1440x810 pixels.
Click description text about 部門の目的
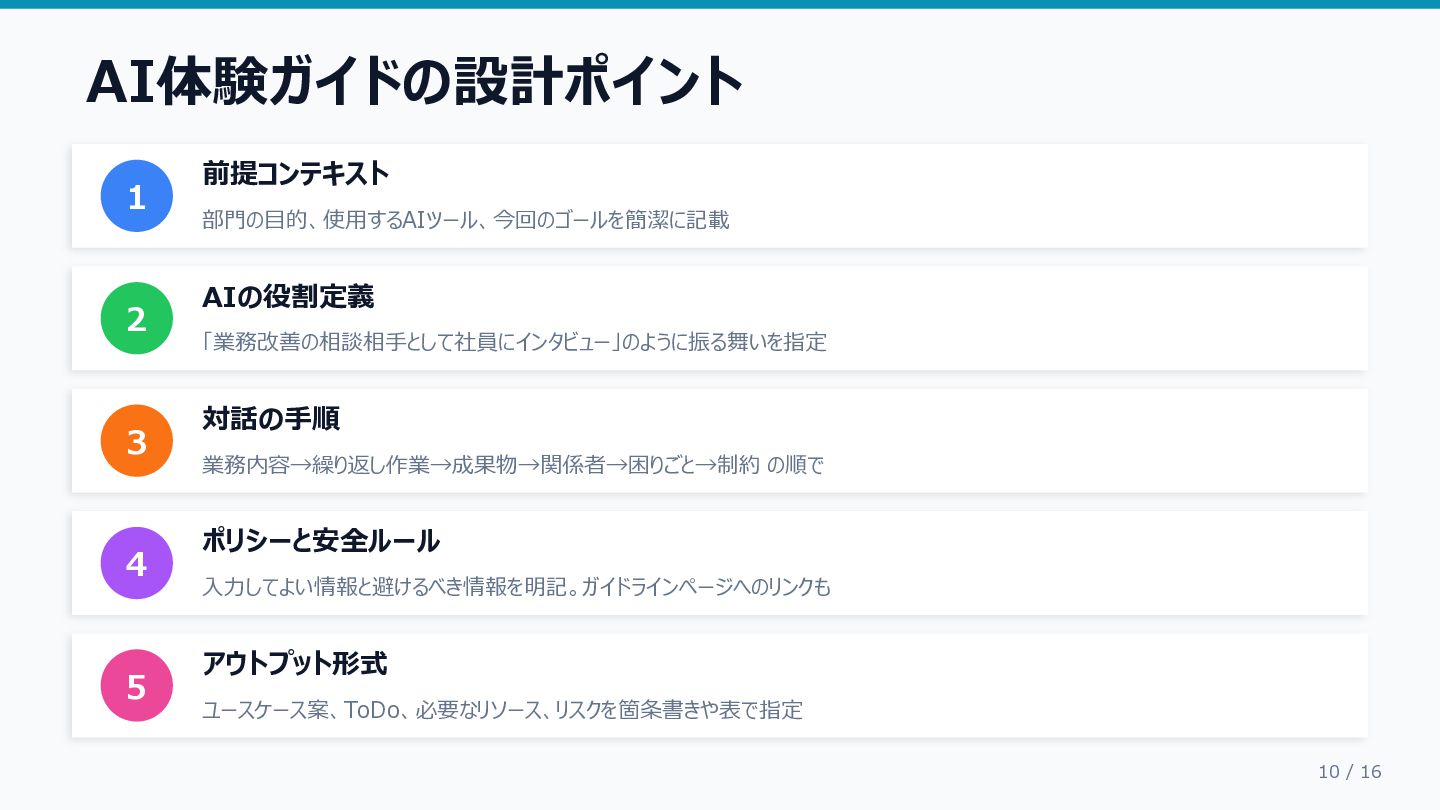coord(465,220)
